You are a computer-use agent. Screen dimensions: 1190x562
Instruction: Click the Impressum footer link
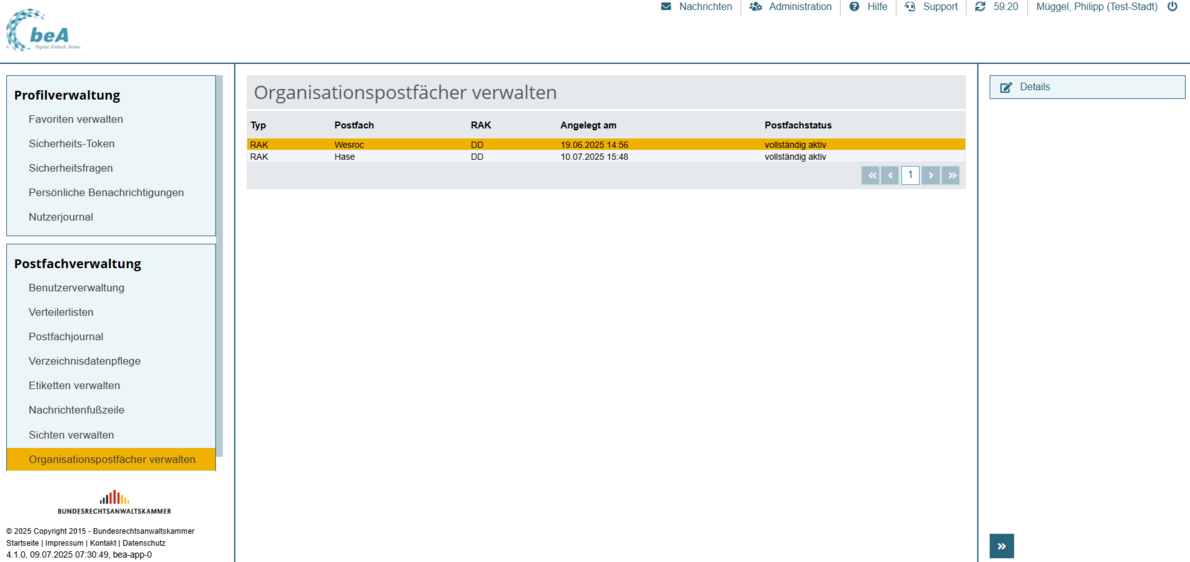tap(64, 543)
